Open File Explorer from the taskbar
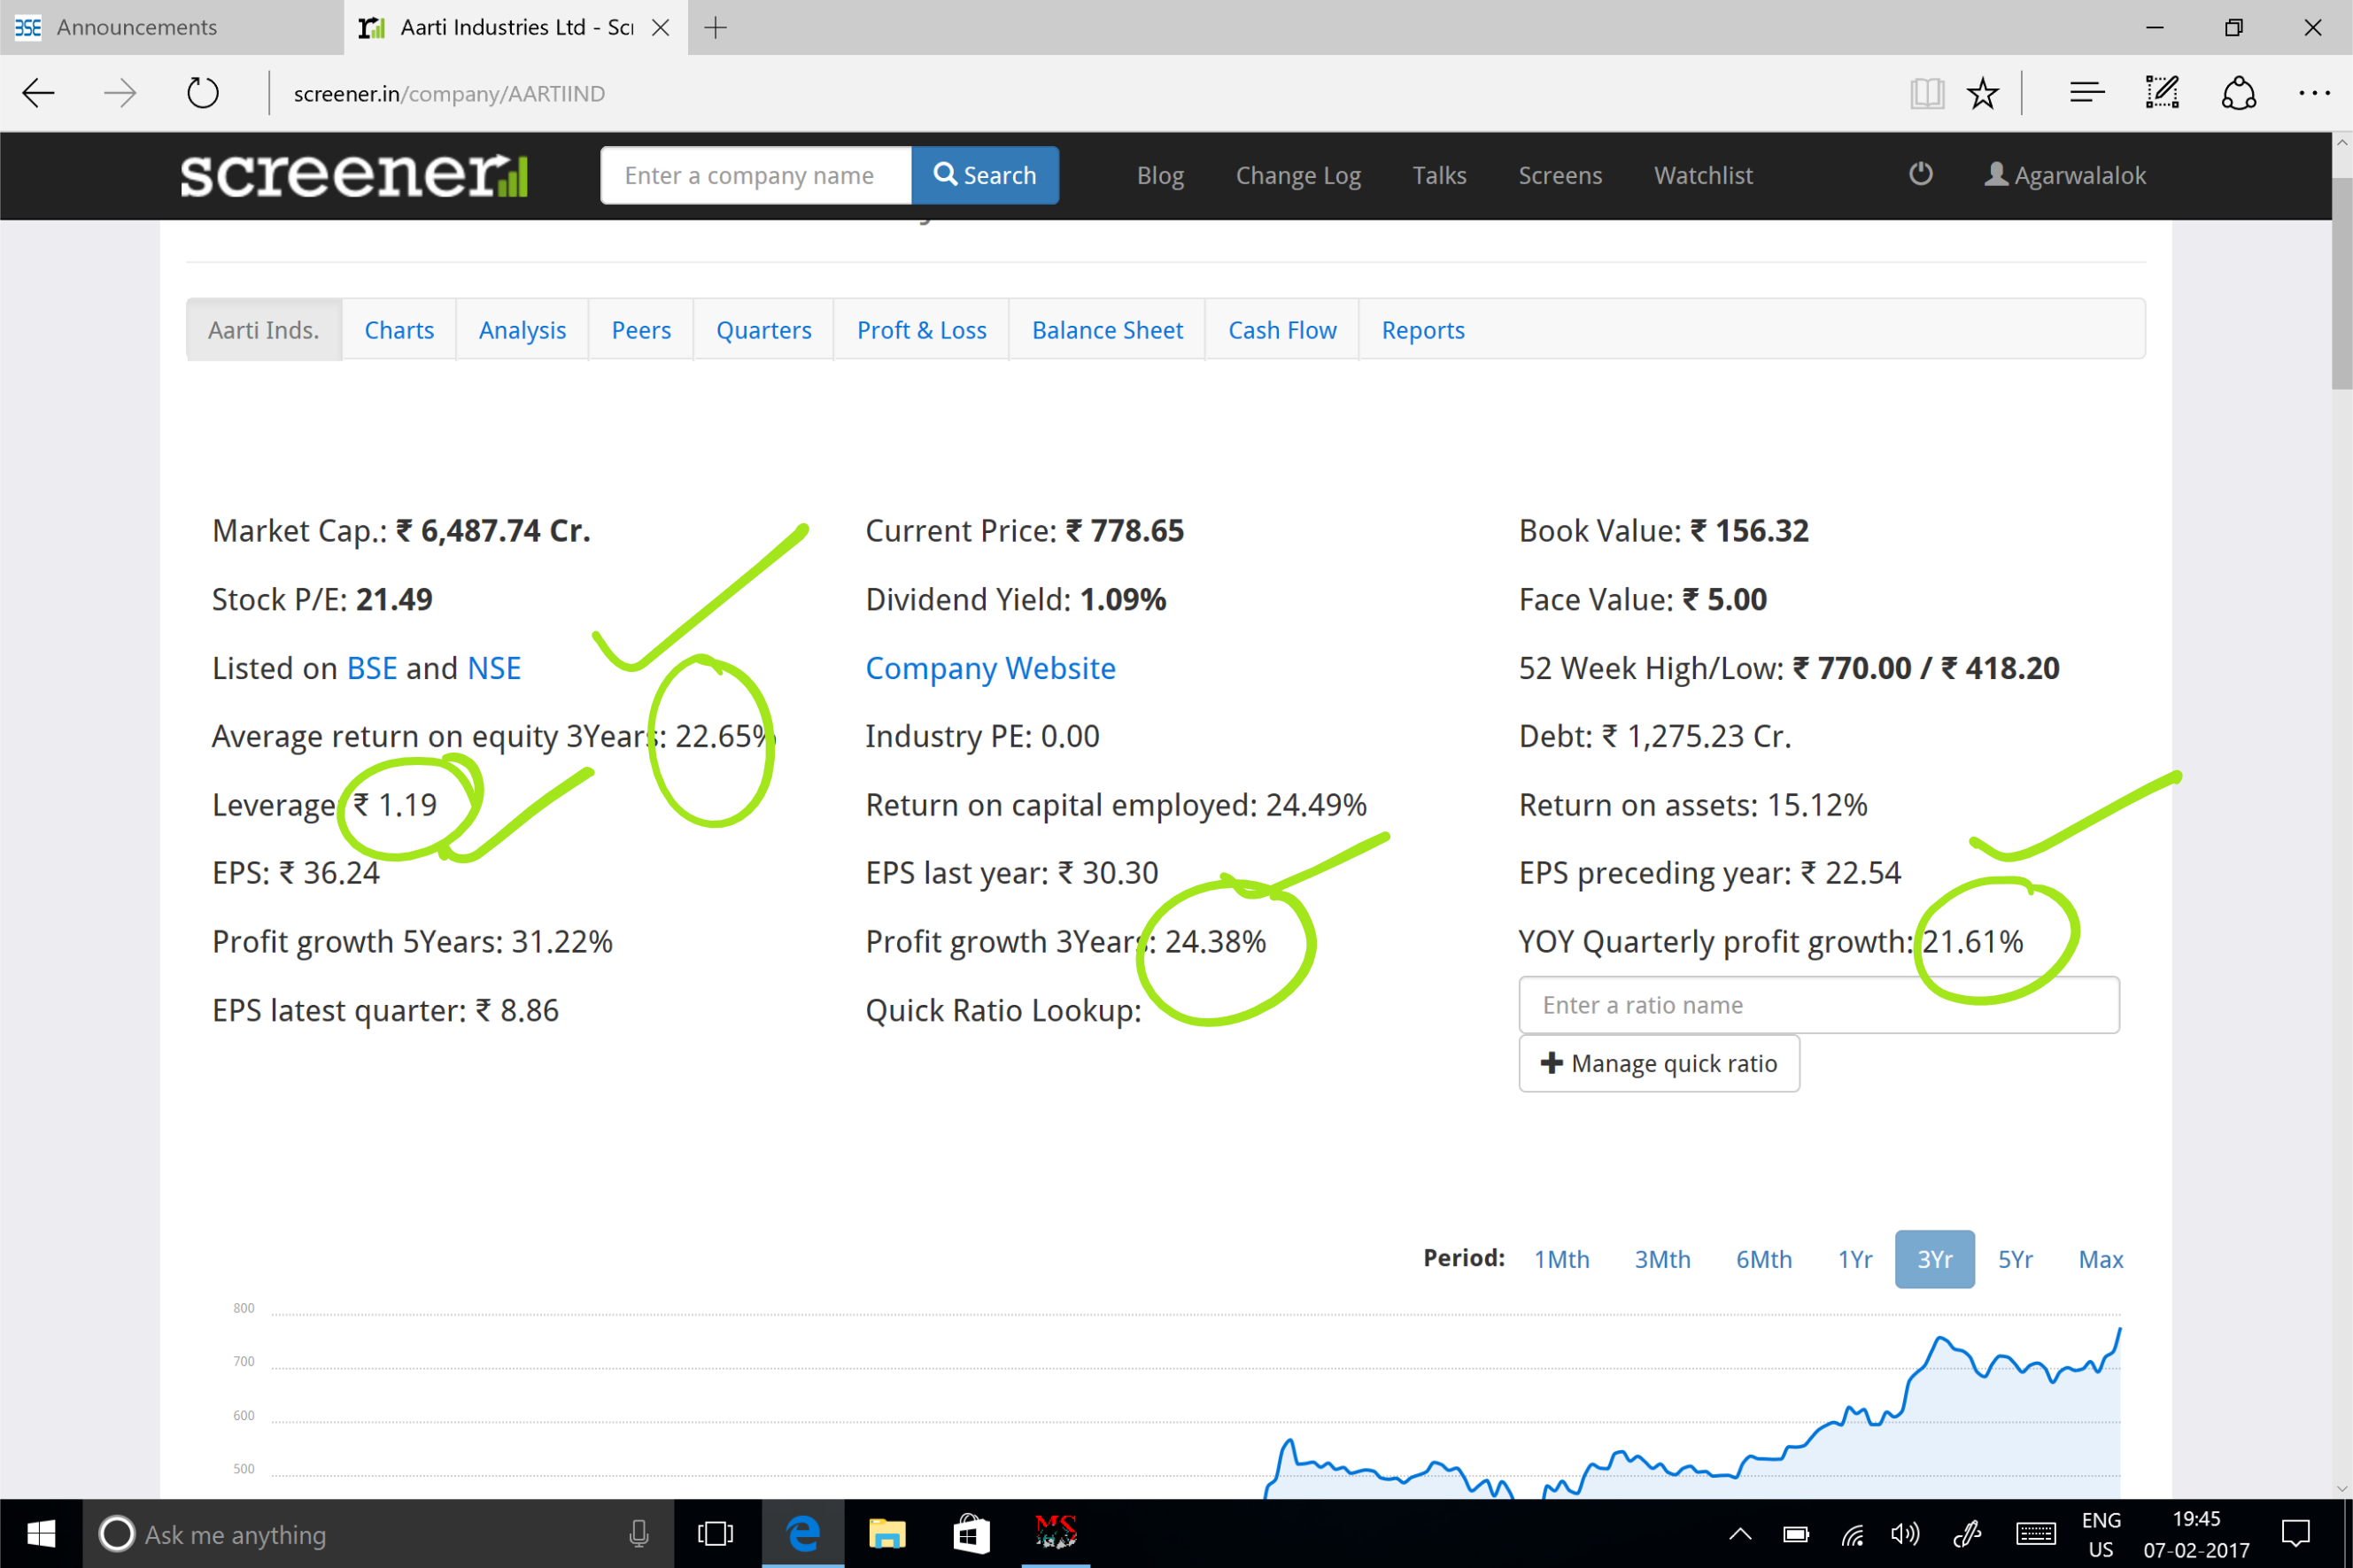This screenshot has width=2353, height=1568. pos(886,1533)
